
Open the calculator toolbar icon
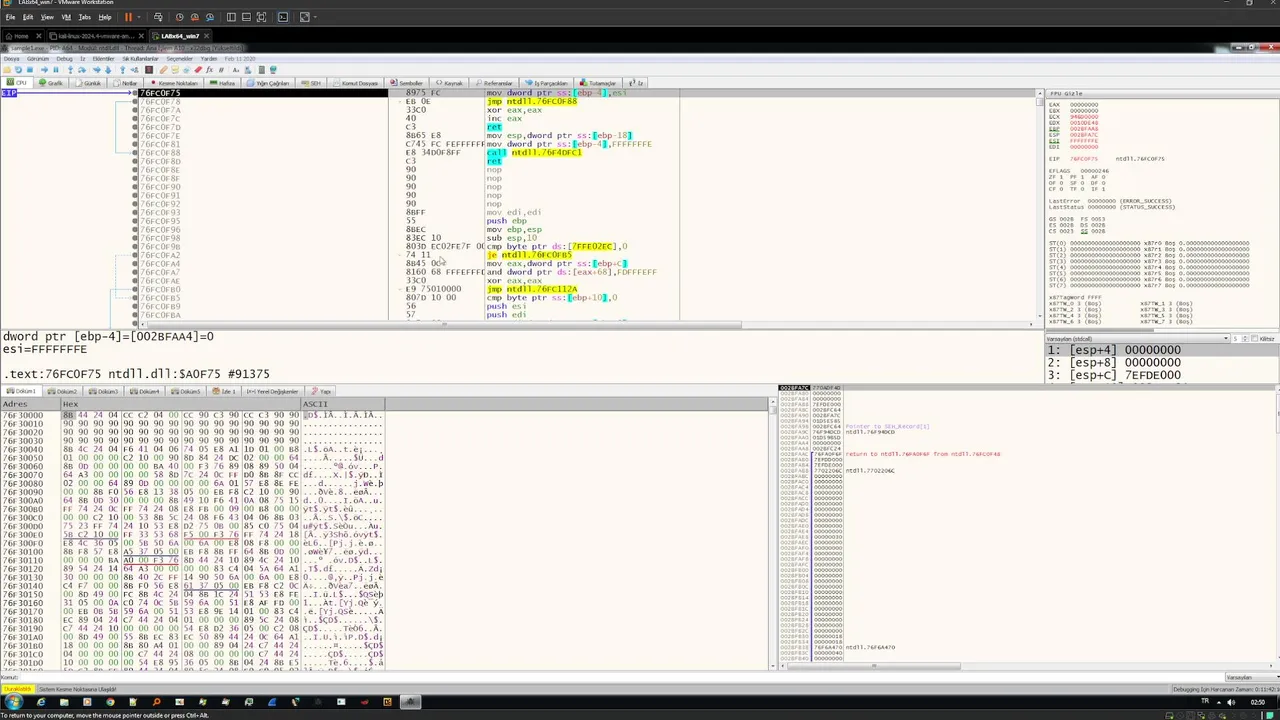[x=261, y=70]
